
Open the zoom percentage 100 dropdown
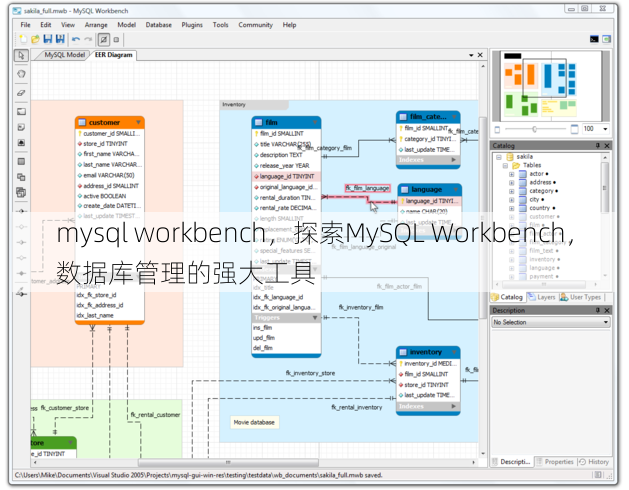click(x=605, y=129)
